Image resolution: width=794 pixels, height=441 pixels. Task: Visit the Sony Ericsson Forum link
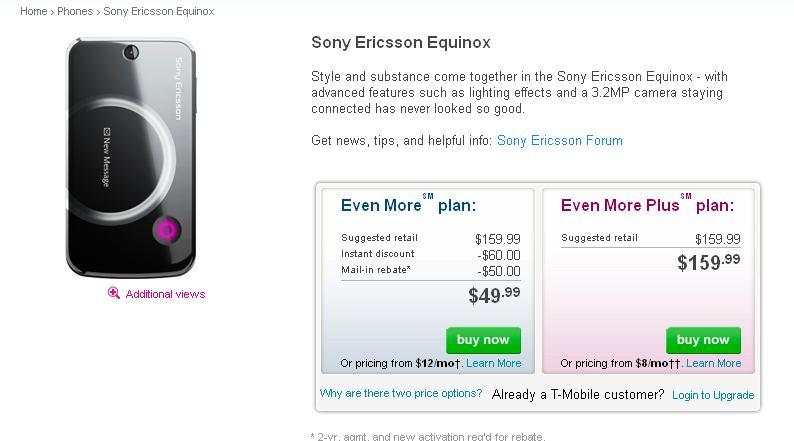coord(560,140)
